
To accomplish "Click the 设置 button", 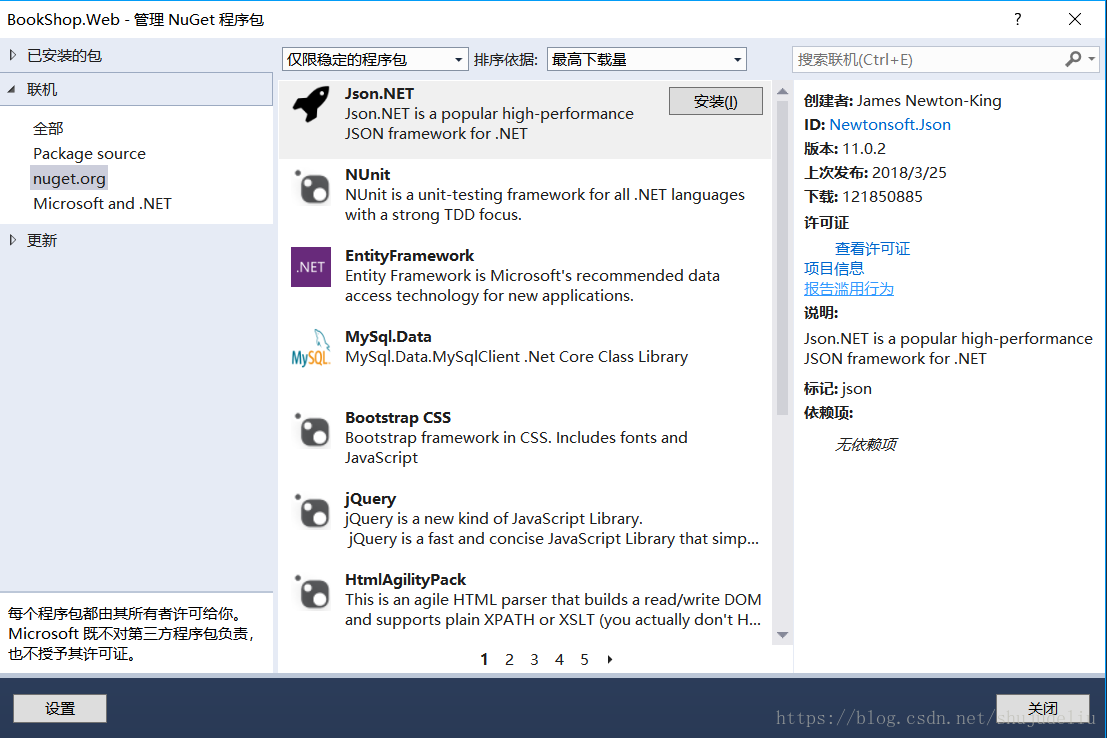I will coord(60,708).
